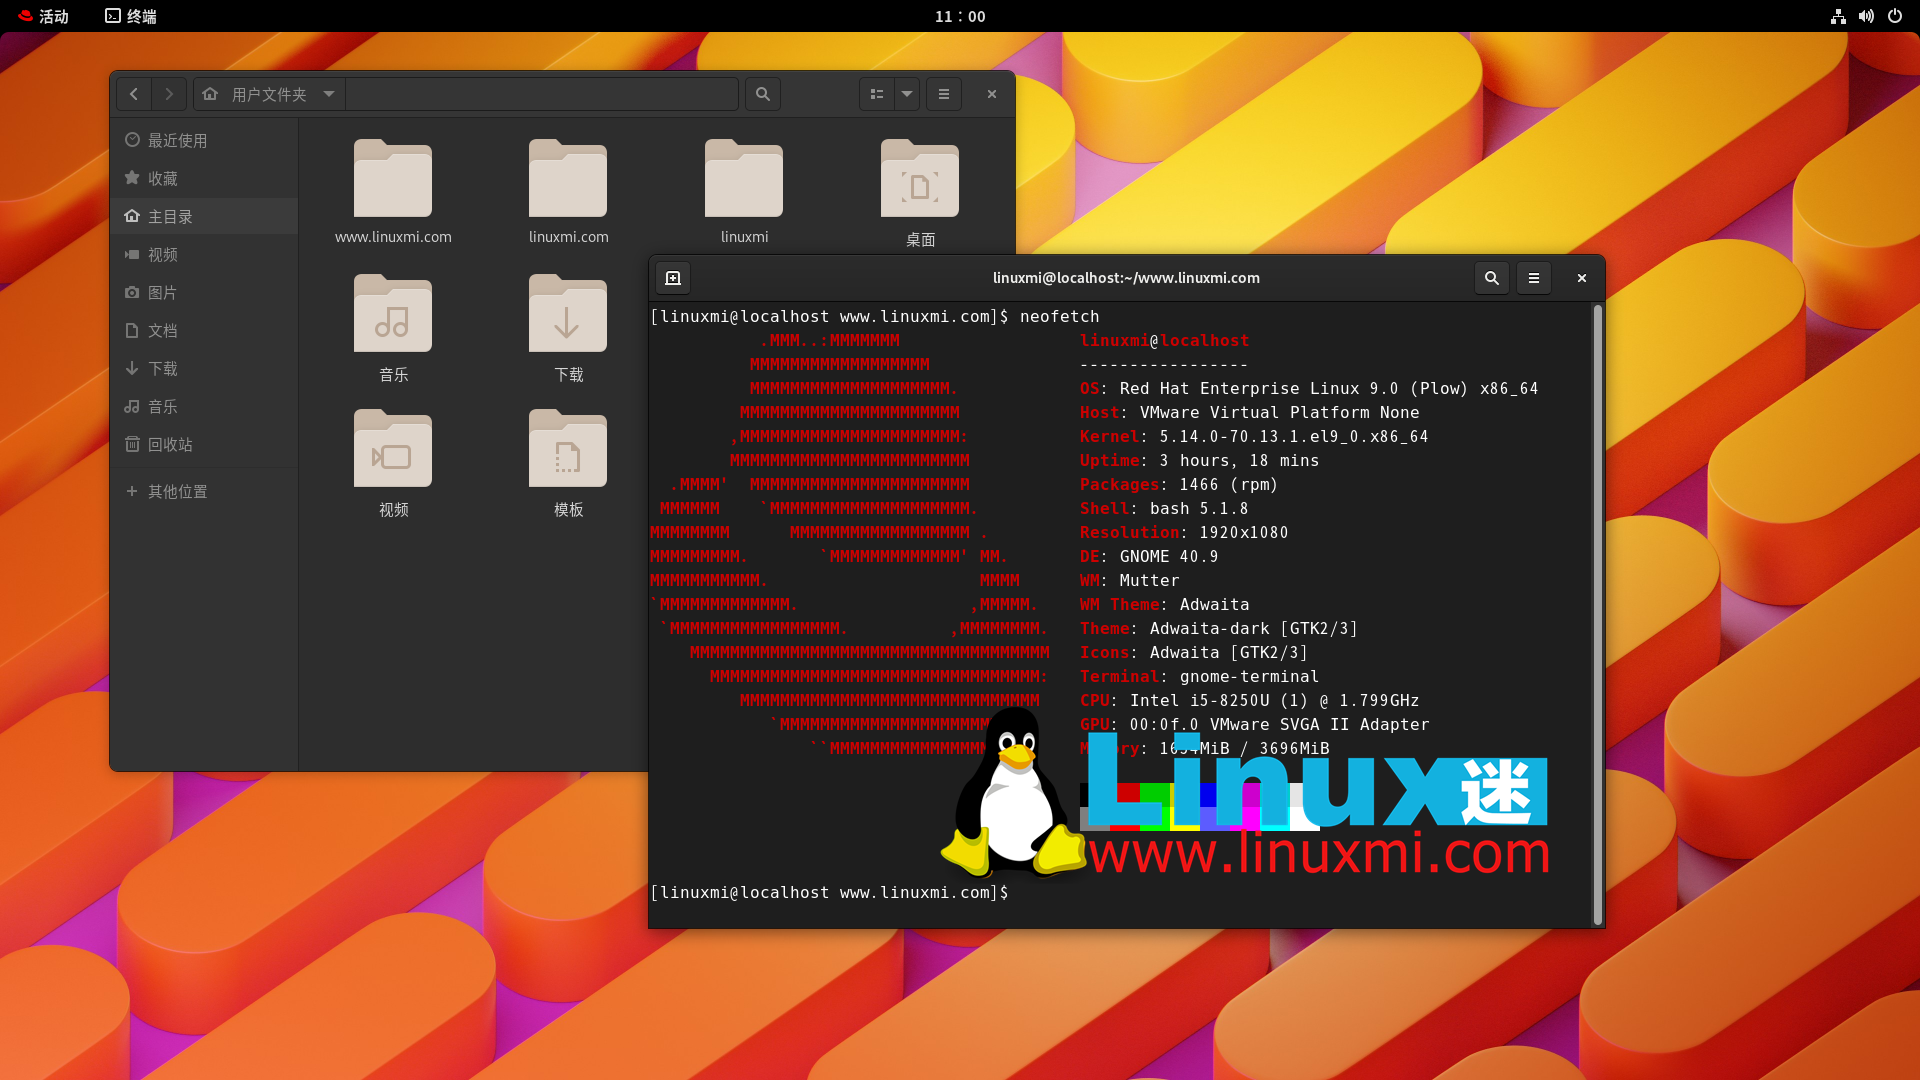Go back in file manager
This screenshot has width=1920, height=1080.
coord(134,94)
